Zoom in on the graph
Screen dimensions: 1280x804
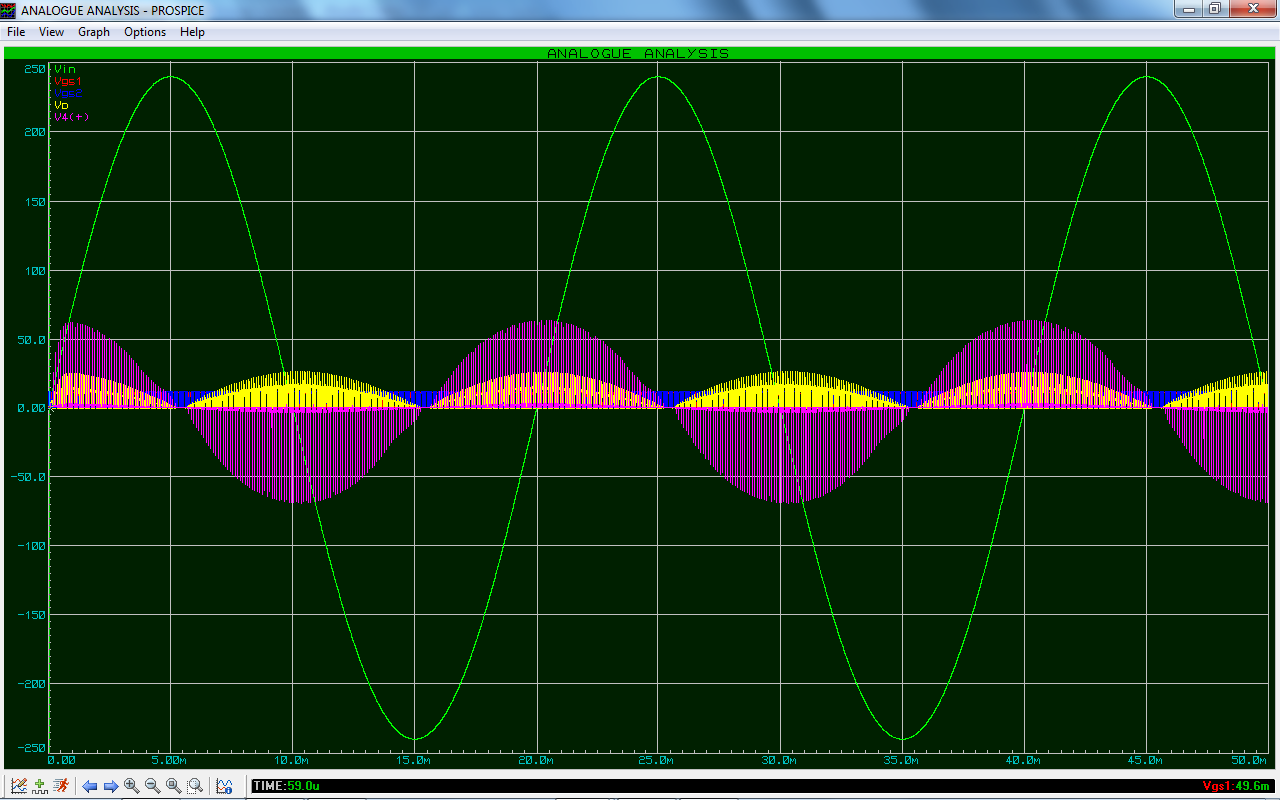click(x=132, y=786)
